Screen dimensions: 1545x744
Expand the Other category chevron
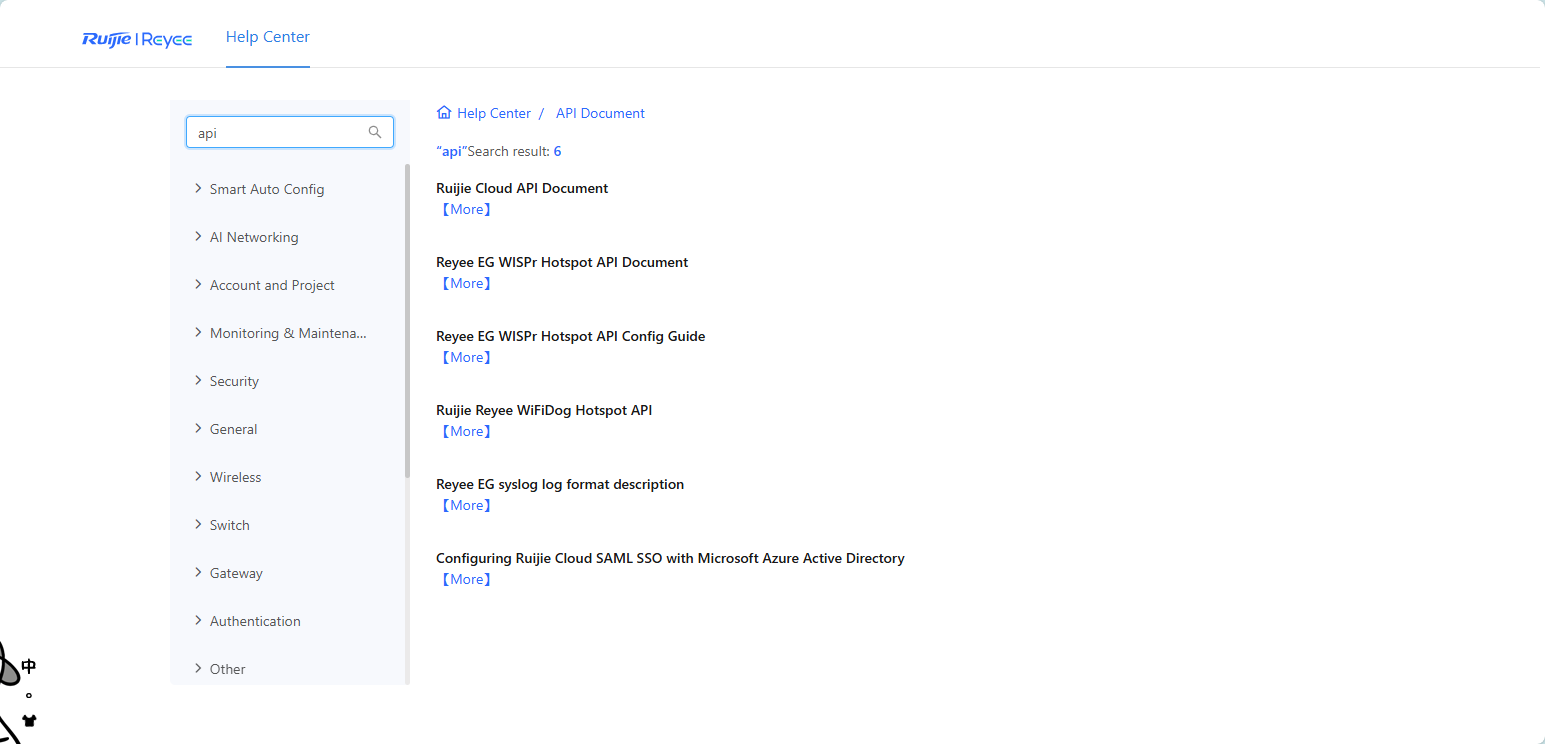click(198, 668)
